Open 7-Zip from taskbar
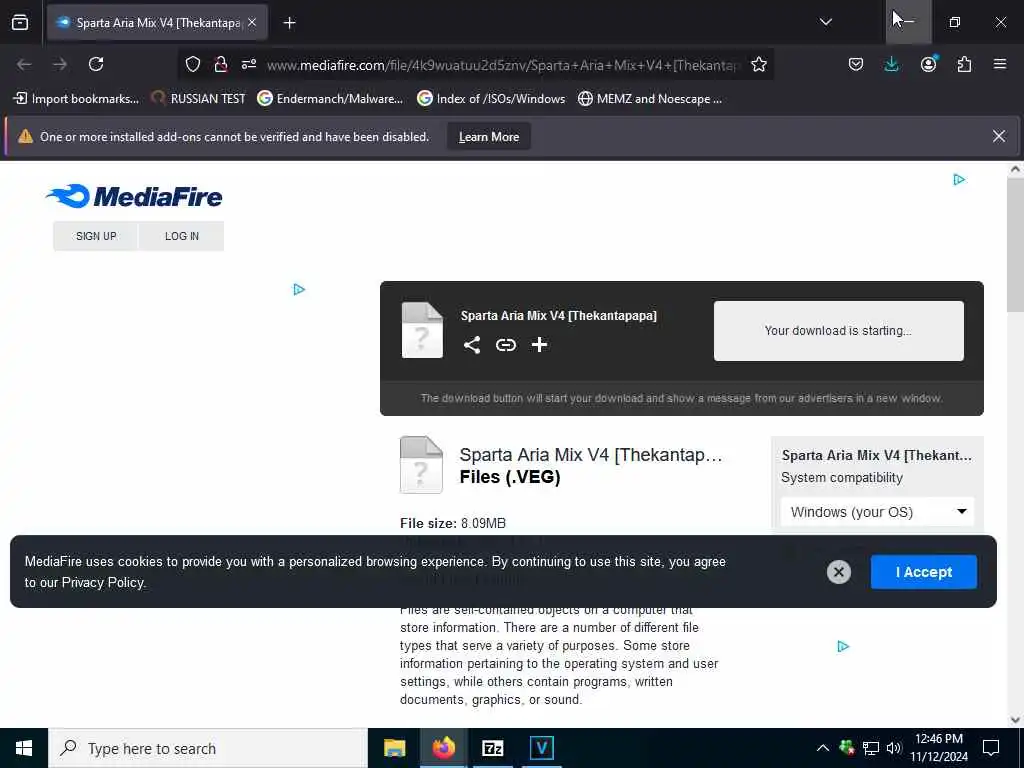The height and width of the screenshot is (768, 1024). click(x=492, y=748)
